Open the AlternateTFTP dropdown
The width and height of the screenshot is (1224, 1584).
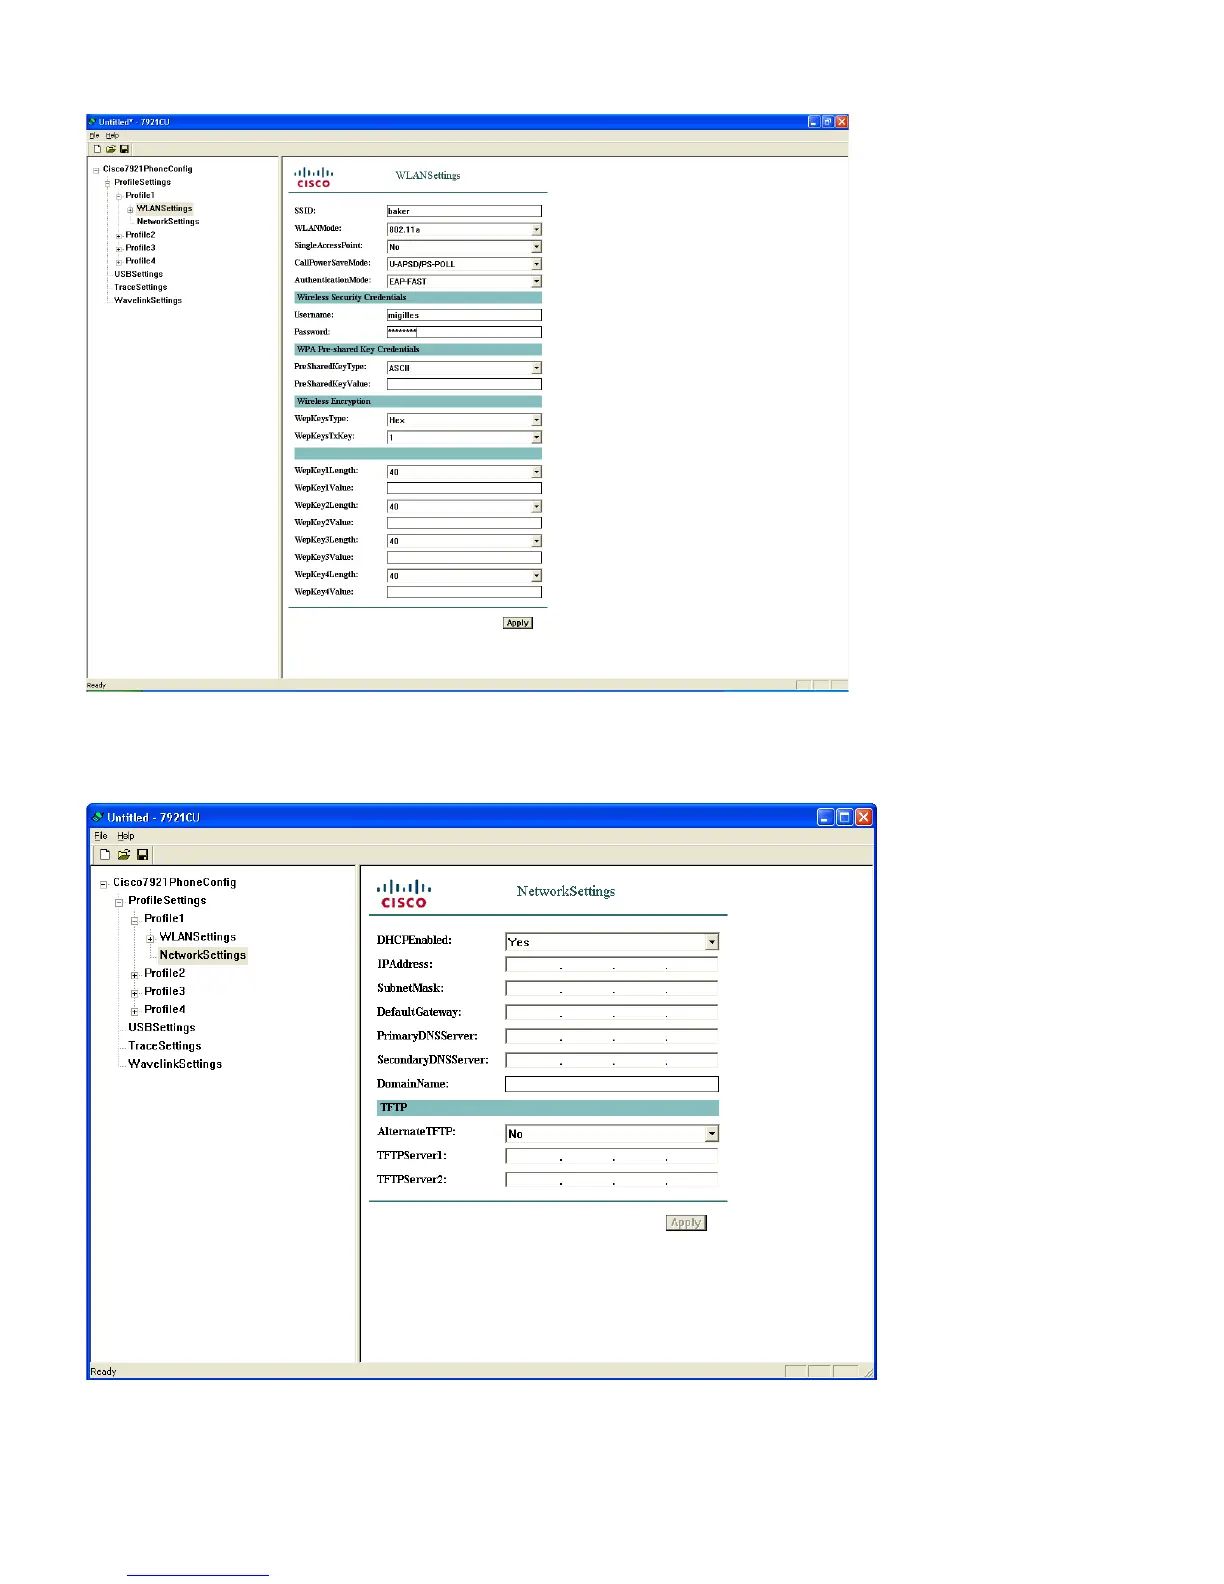pos(712,1134)
